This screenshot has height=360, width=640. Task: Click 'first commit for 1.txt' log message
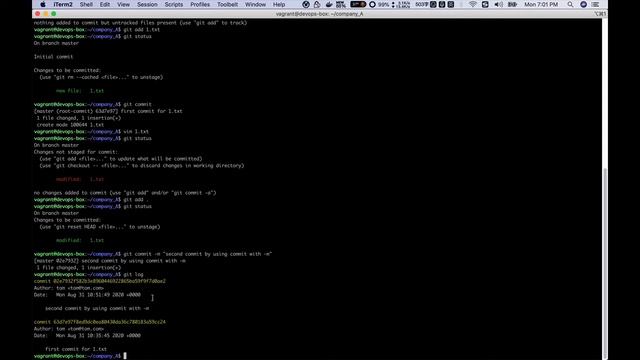pos(76,349)
